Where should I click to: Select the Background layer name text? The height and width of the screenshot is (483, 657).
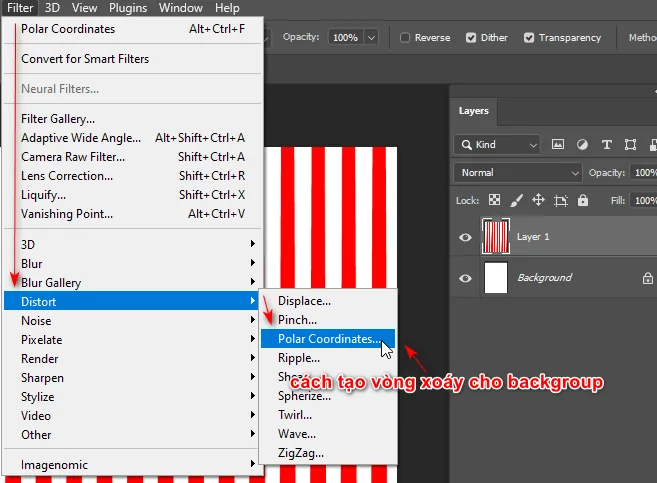click(544, 277)
